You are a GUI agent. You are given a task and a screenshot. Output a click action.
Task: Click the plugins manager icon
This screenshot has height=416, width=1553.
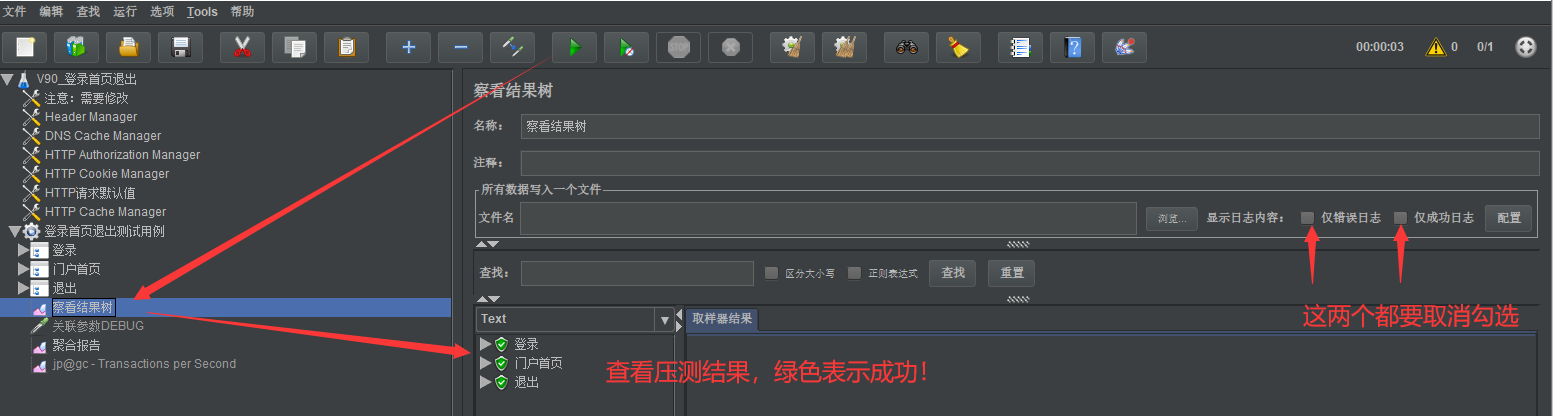[x=1124, y=47]
